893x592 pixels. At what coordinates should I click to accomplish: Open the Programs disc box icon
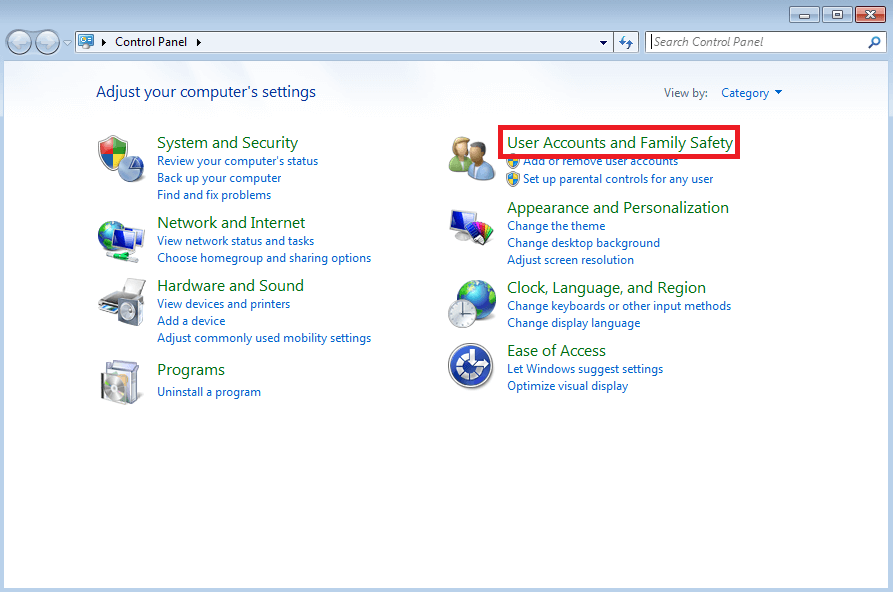(120, 382)
